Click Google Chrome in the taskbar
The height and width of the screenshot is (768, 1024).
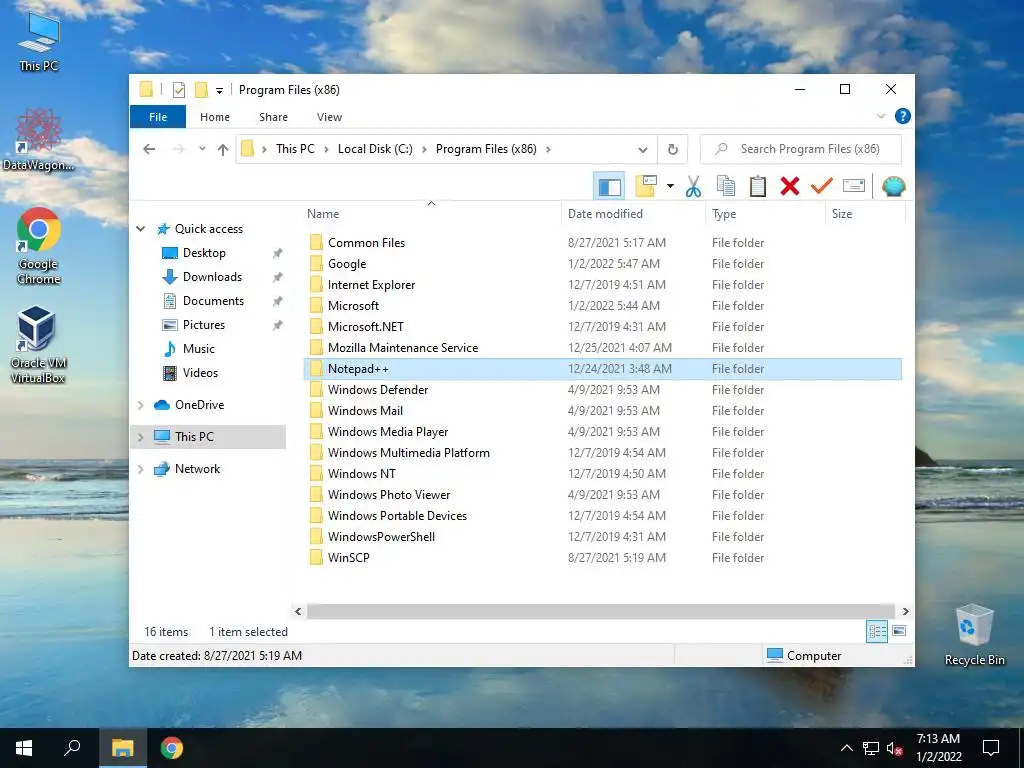click(x=172, y=748)
